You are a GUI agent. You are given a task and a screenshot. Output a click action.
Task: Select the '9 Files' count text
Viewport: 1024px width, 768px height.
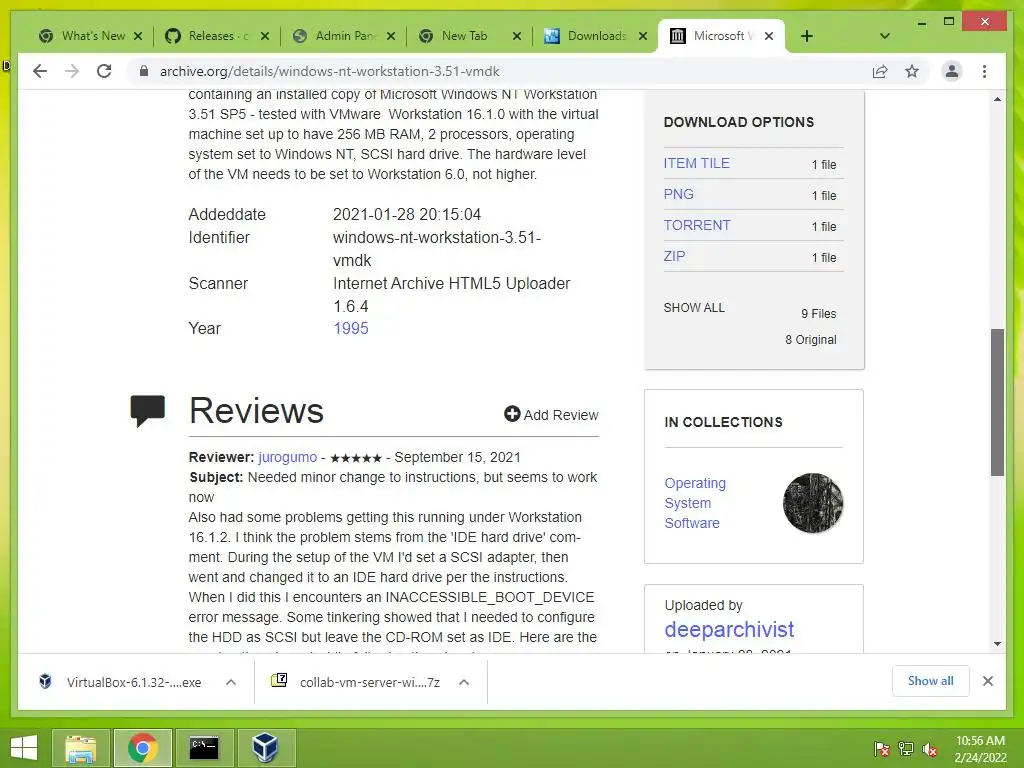pos(818,313)
